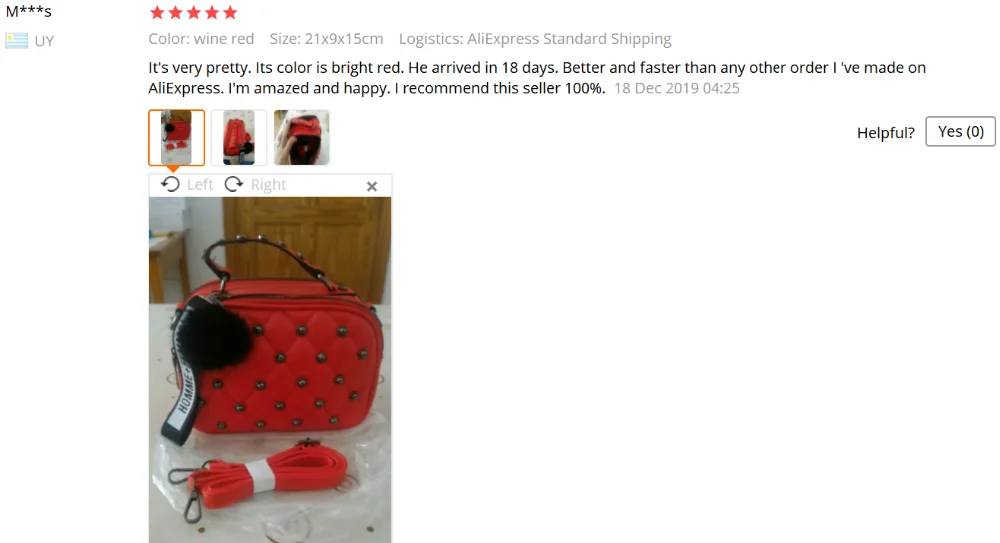Image resolution: width=1000 pixels, height=543 pixels.
Task: Open the second review photo thumbnail
Action: [239, 137]
